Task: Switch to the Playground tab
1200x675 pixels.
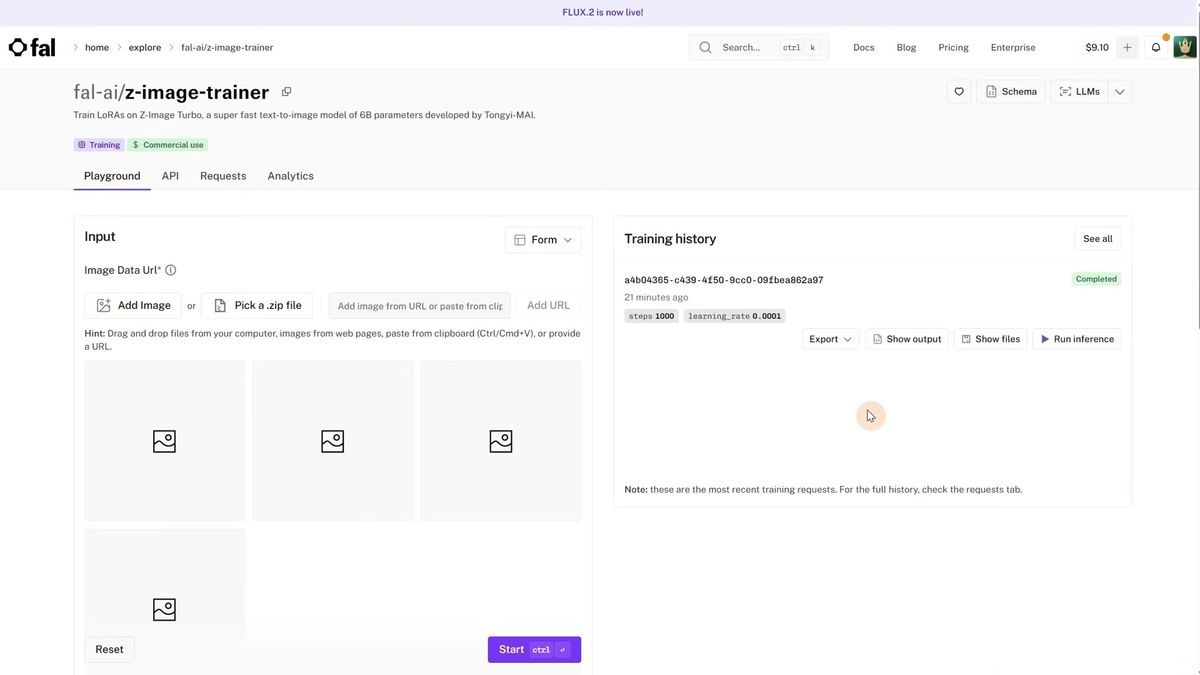Action: tap(112, 176)
